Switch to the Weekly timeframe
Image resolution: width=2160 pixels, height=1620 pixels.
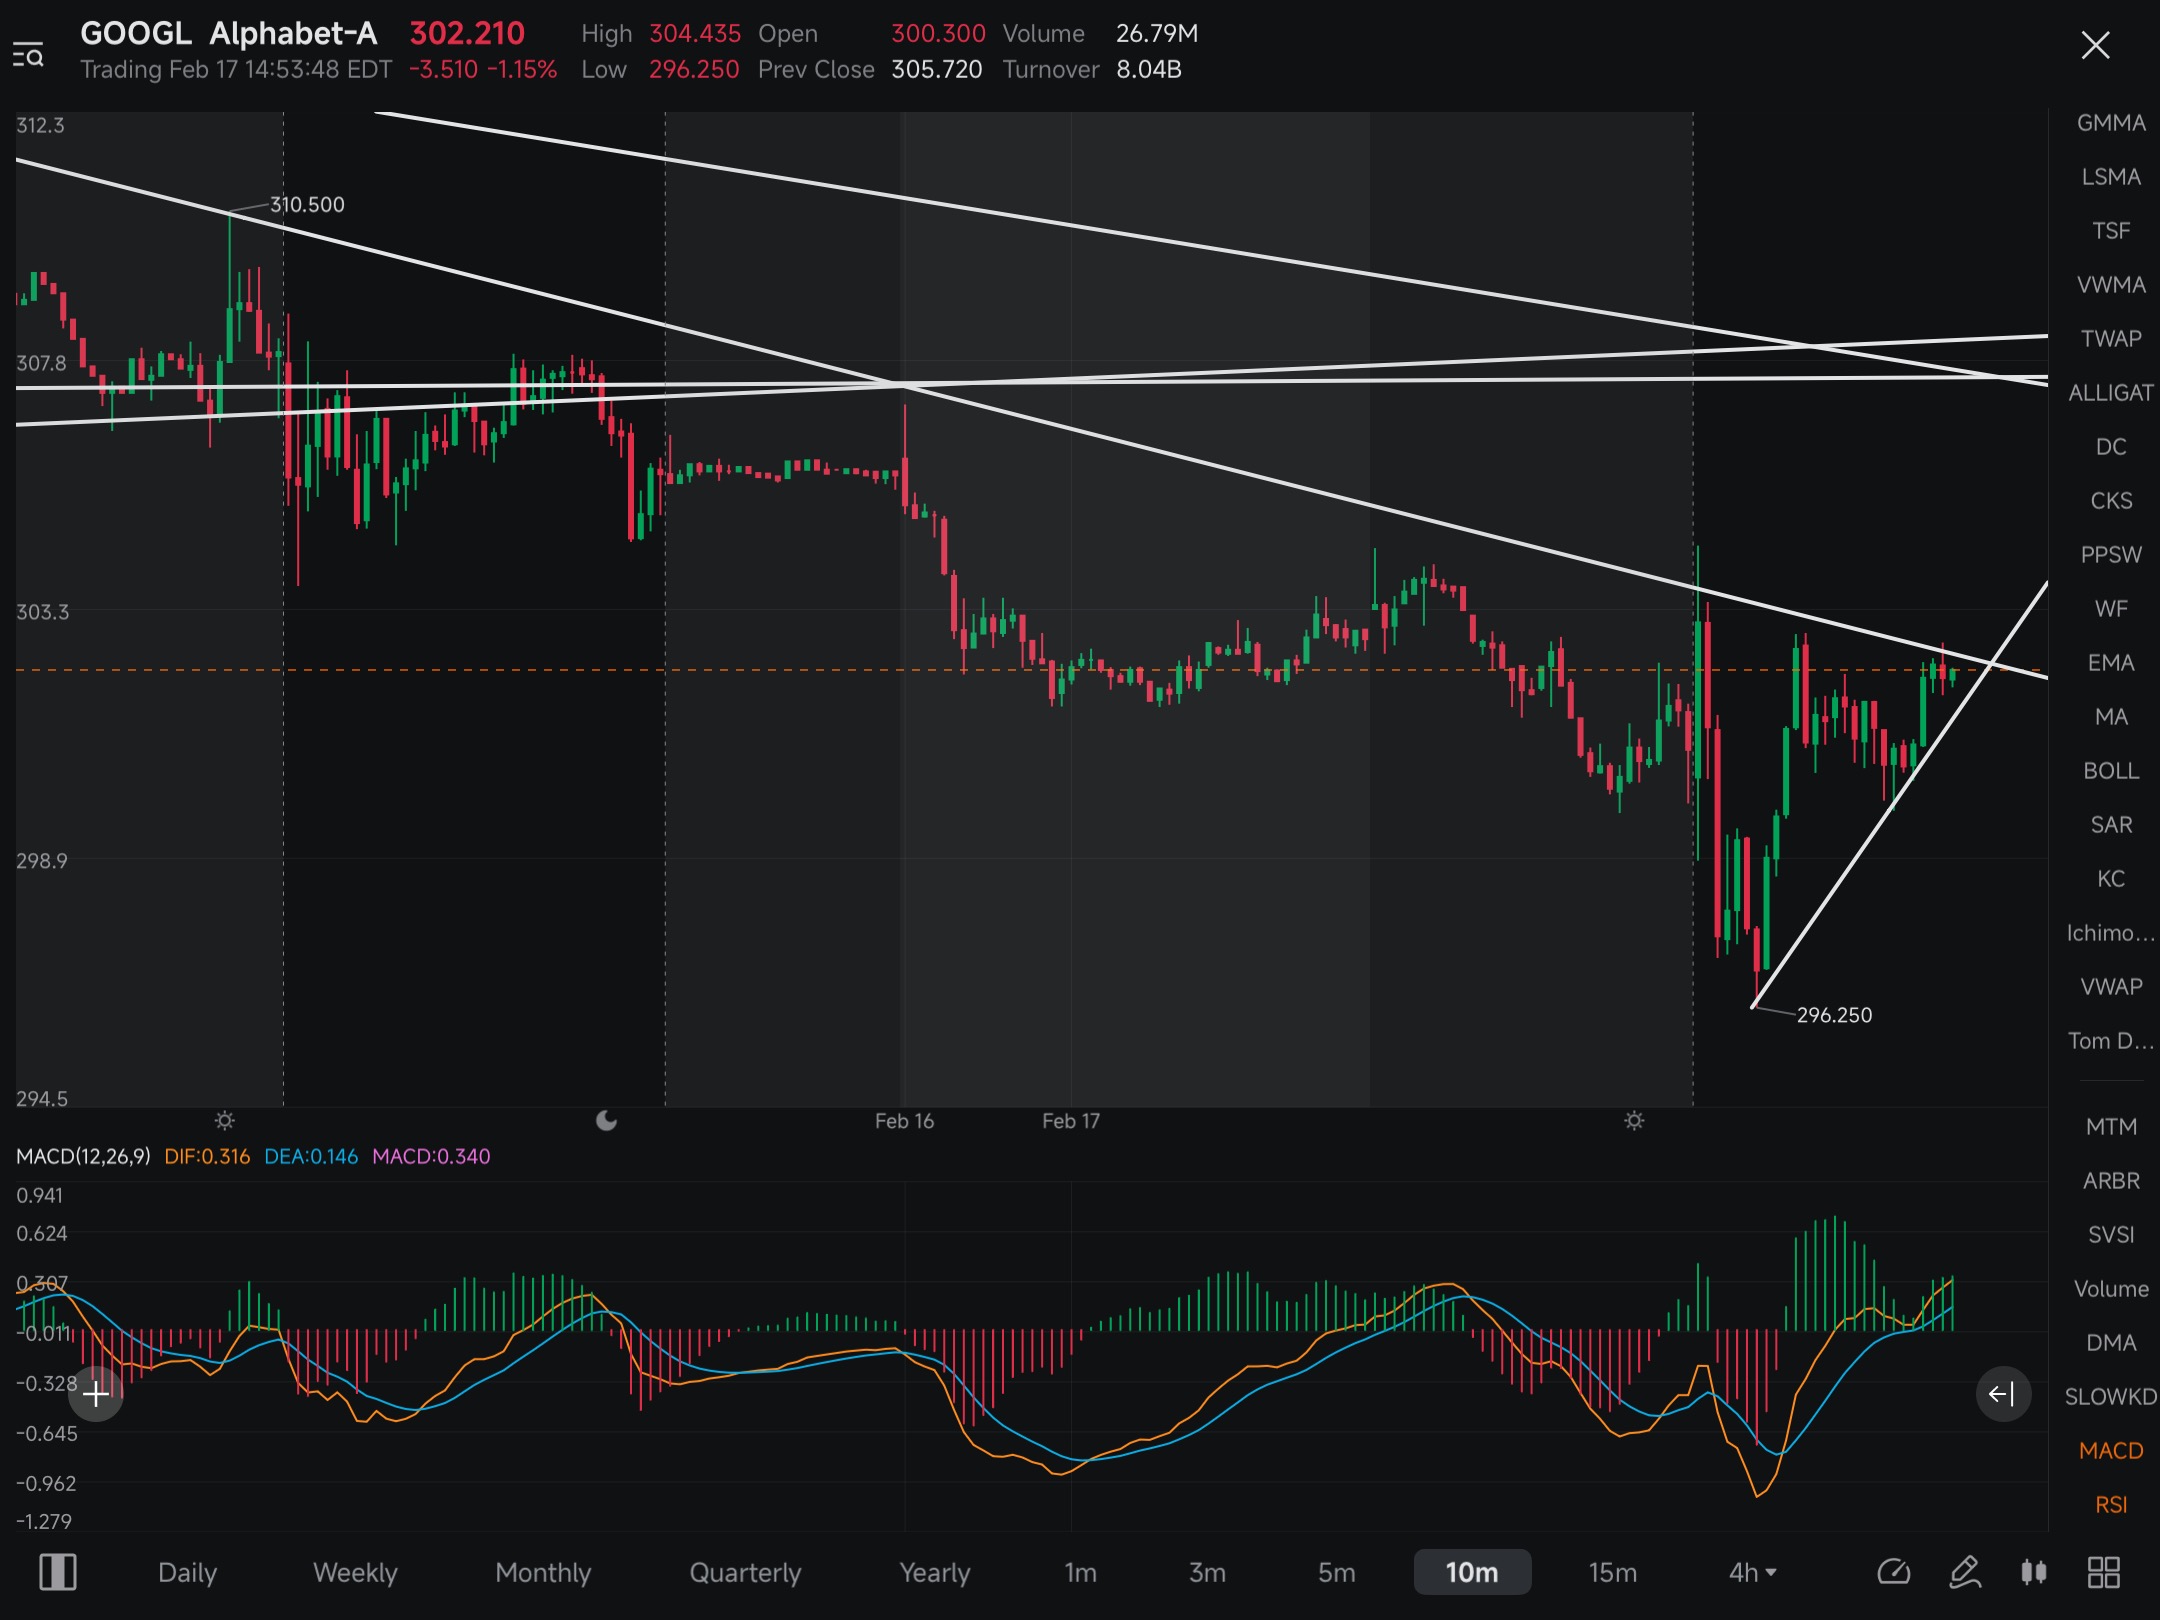[x=355, y=1572]
